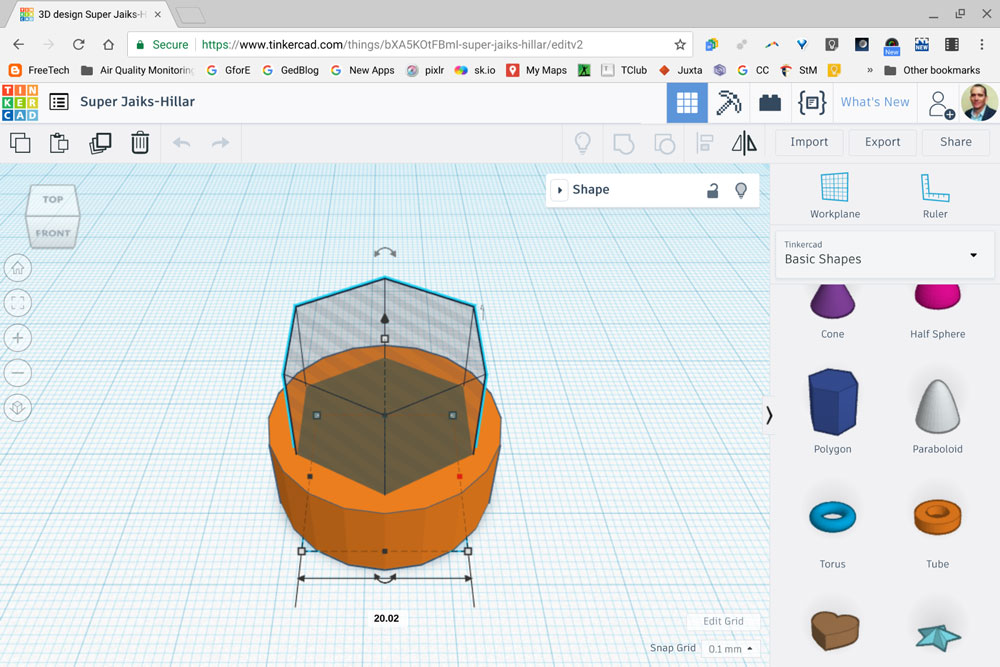Open Snap Grid 0.1 mm dropdown

(731, 649)
